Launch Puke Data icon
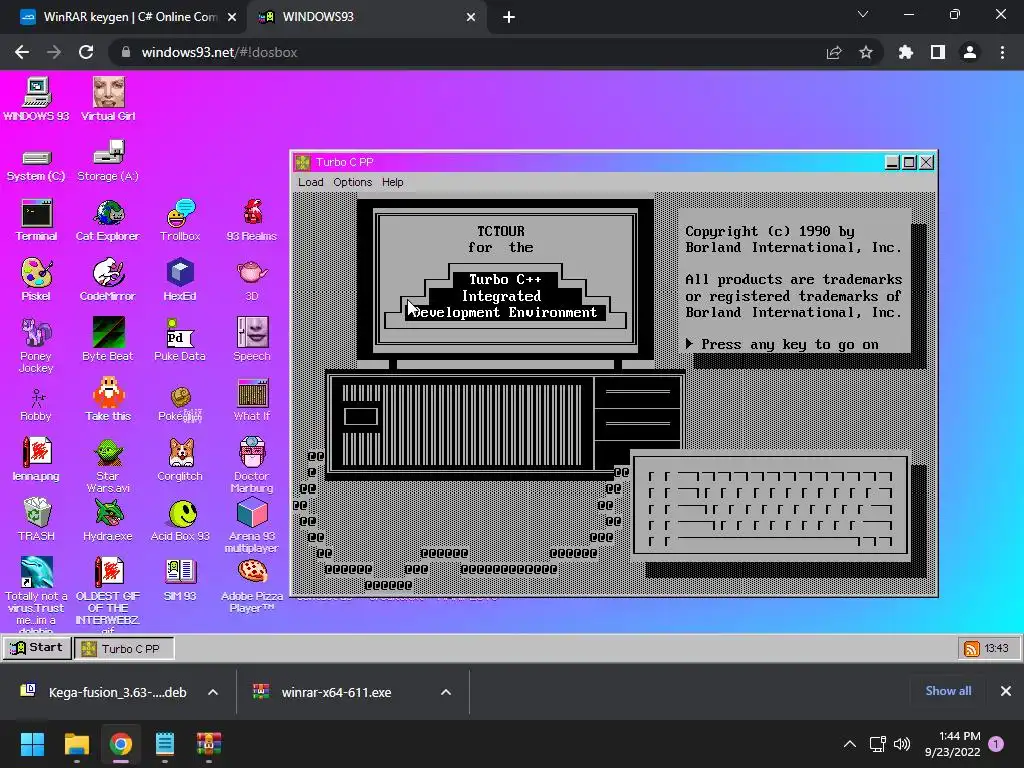1024x768 pixels. pos(180,340)
